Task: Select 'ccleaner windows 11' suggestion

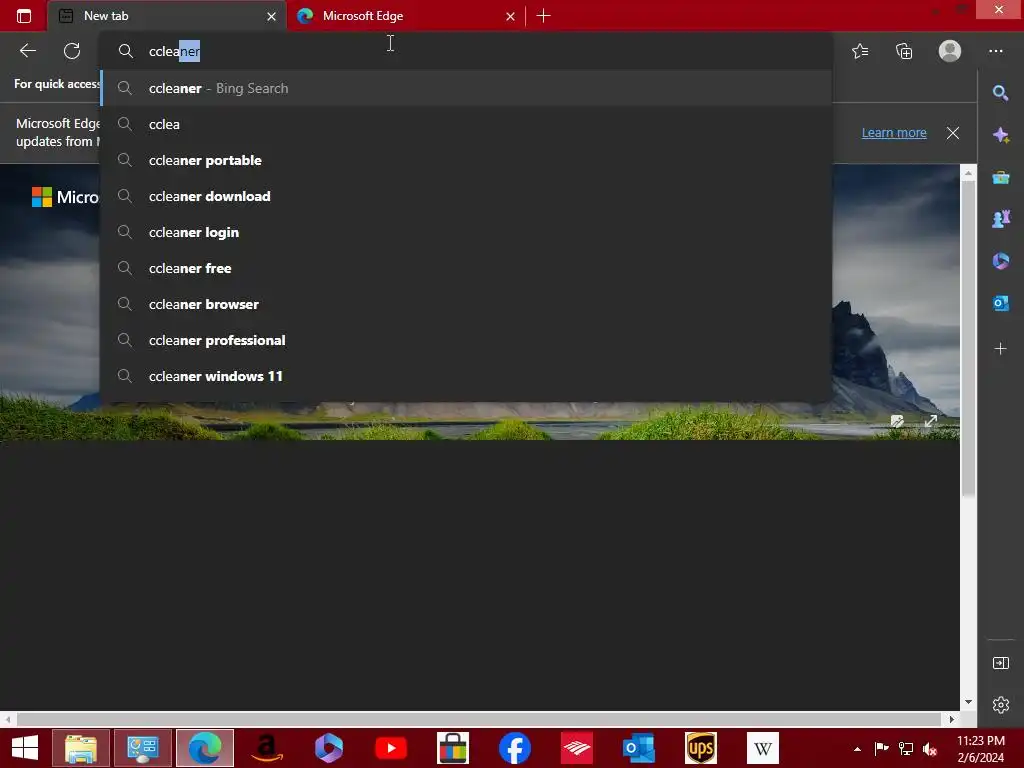Action: point(466,376)
